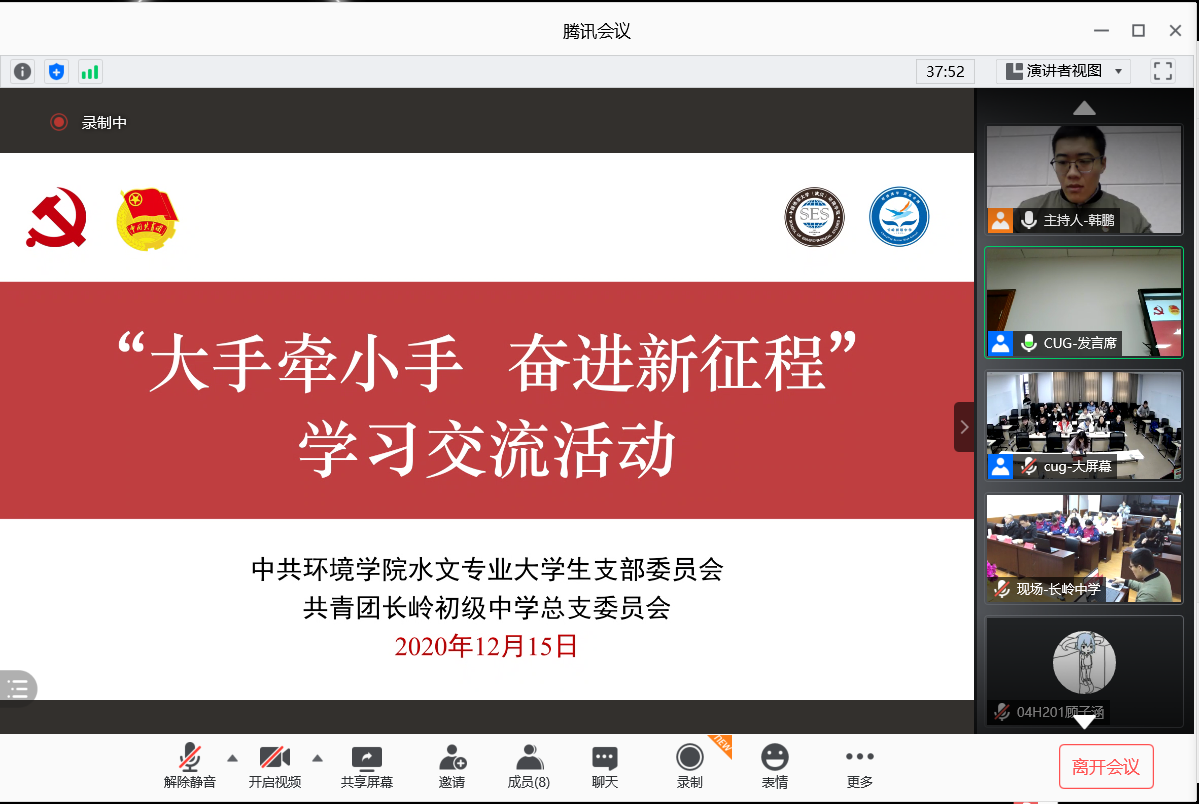Unmute microphone via 解除静音

pyautogui.click(x=189, y=767)
